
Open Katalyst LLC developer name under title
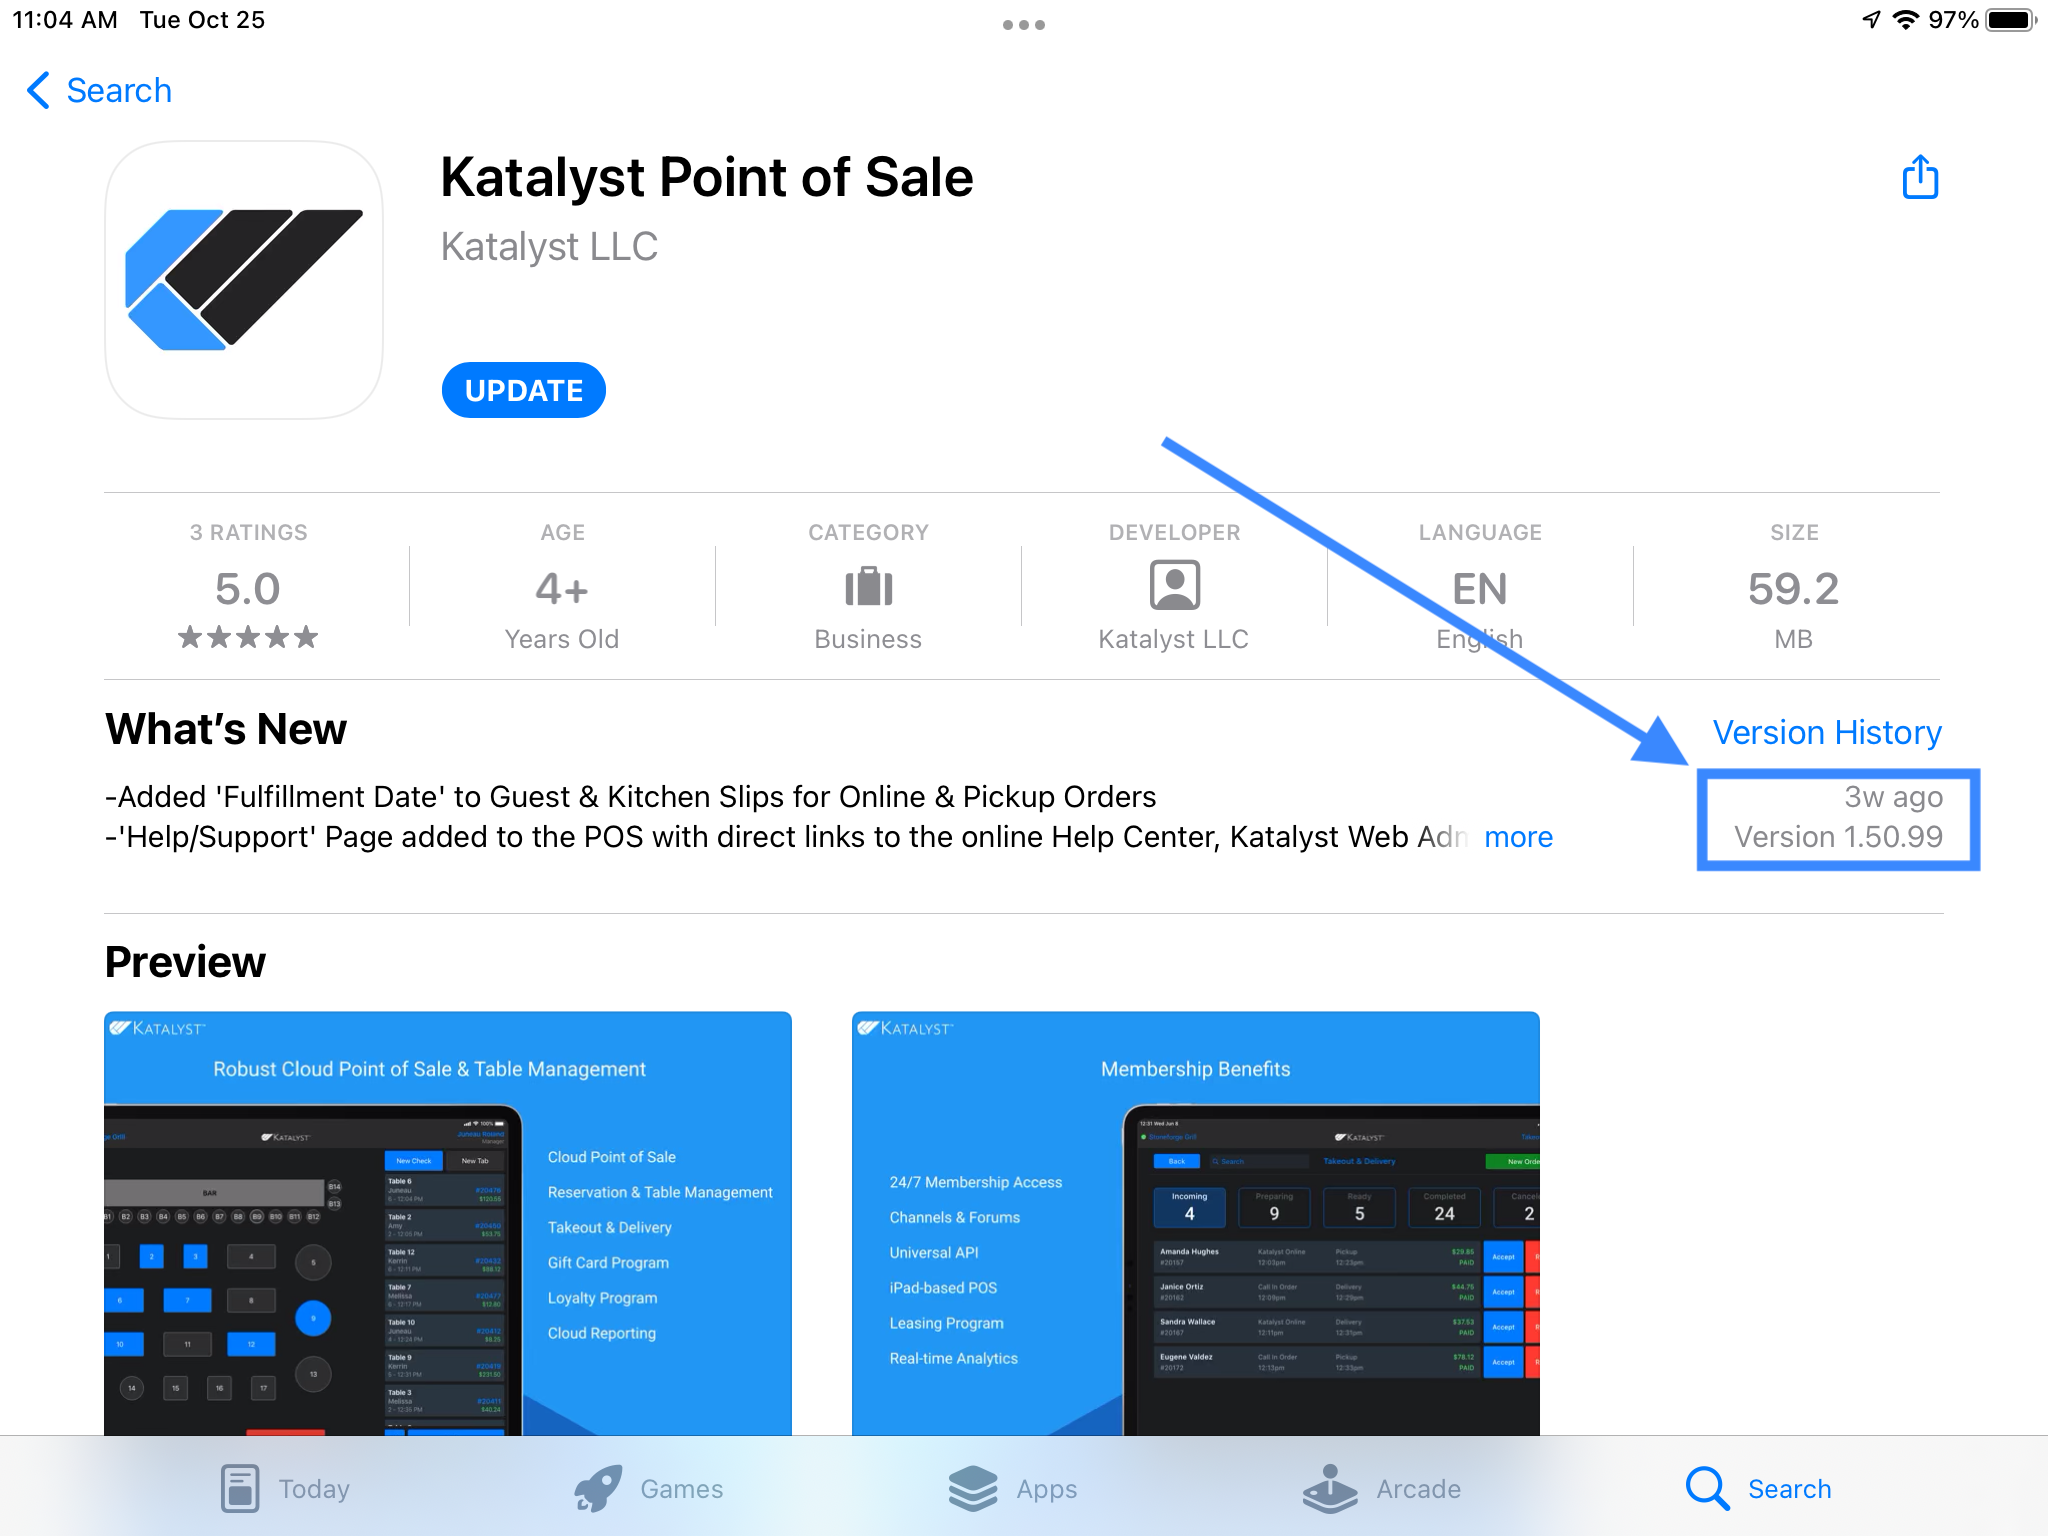549,246
